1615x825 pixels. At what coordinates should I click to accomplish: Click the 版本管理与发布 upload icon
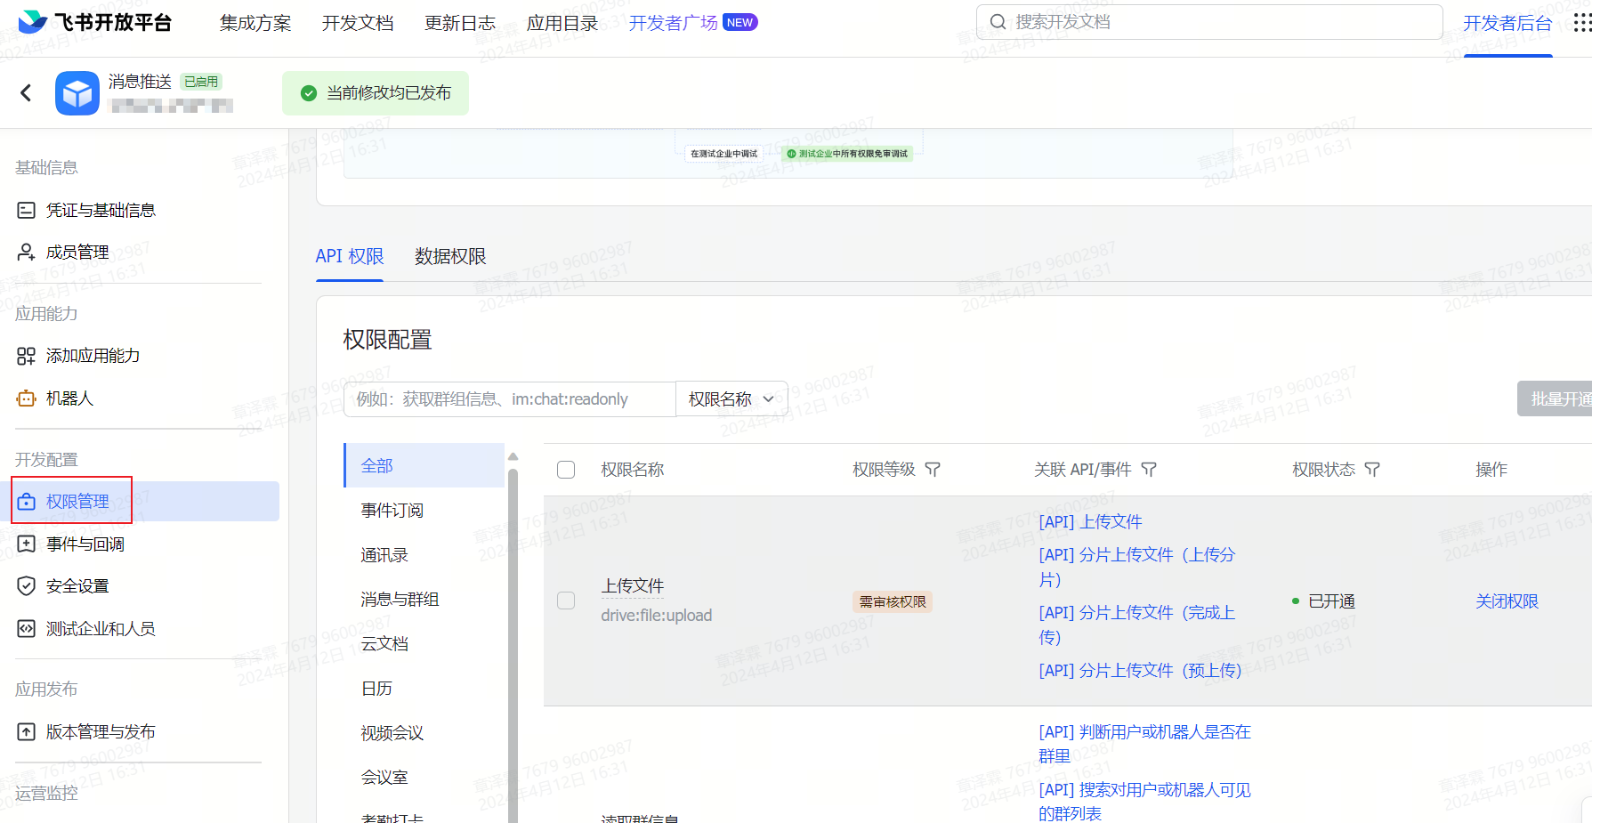pos(26,732)
